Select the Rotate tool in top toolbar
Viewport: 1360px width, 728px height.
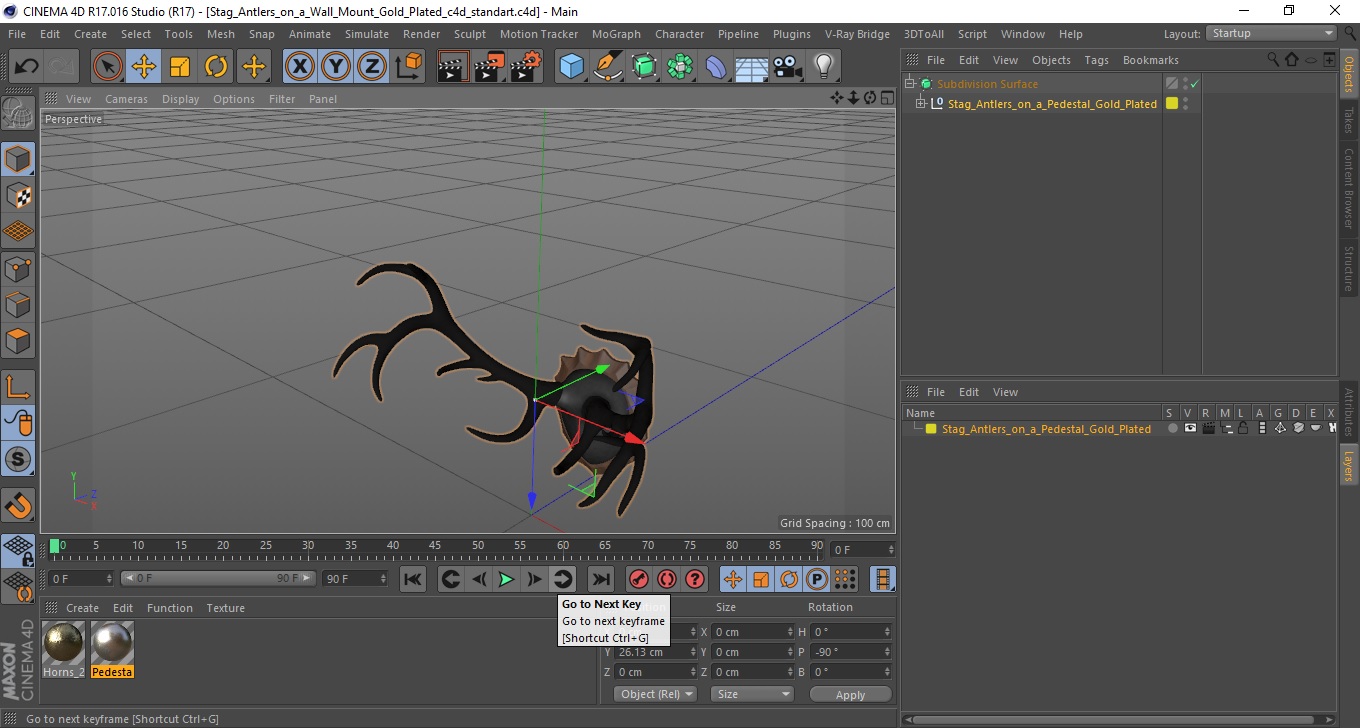216,67
